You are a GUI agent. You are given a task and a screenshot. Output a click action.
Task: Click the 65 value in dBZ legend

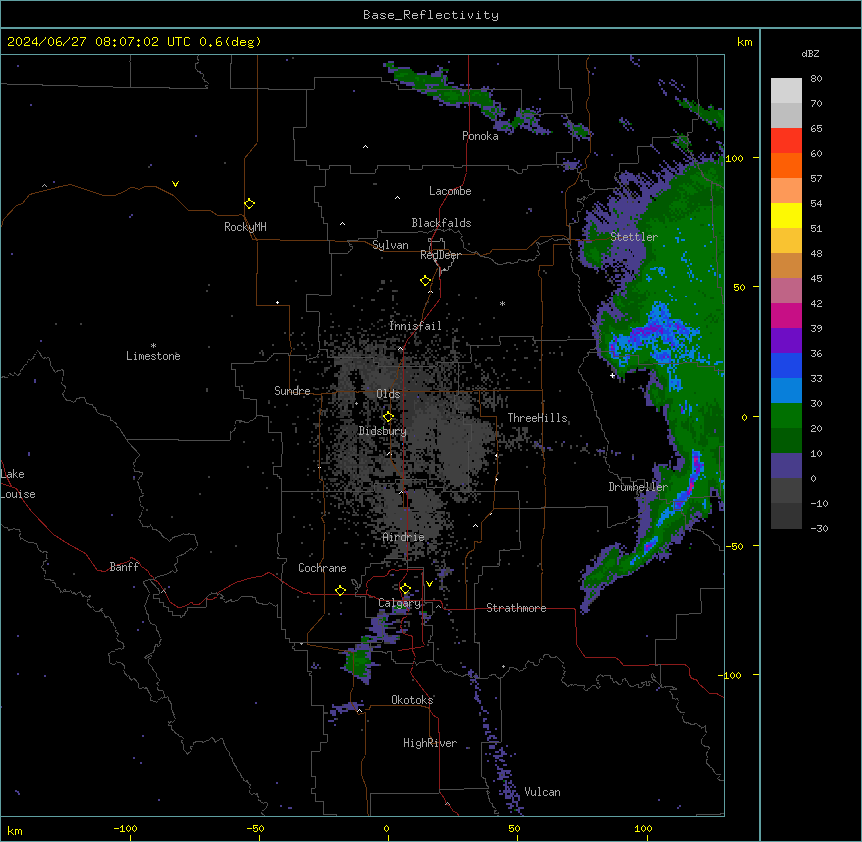[816, 129]
